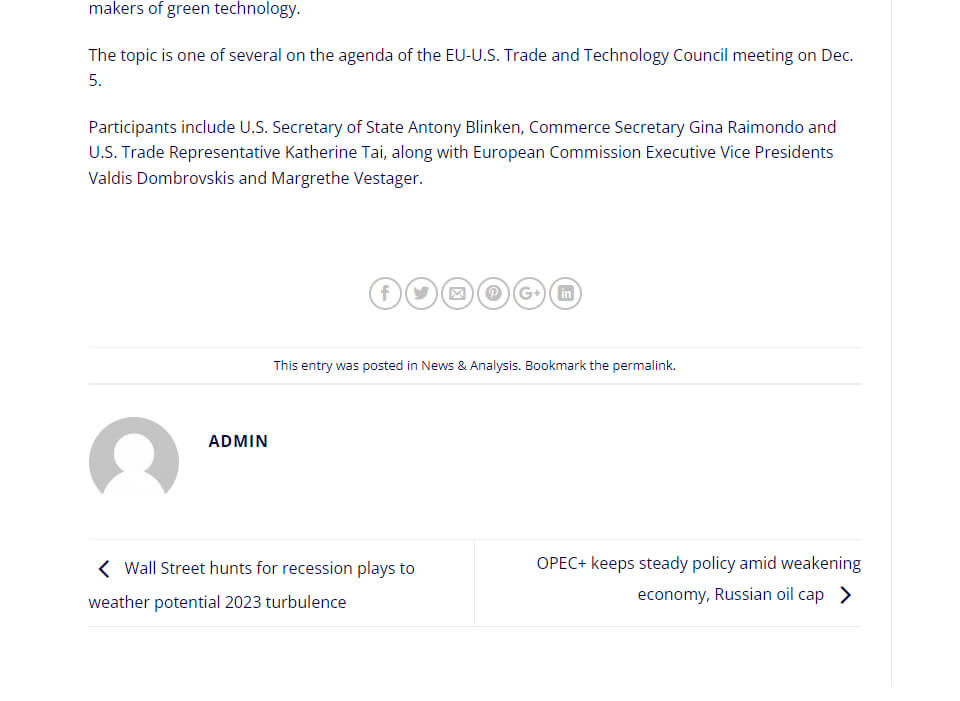The height and width of the screenshot is (701, 960).
Task: Click the "economy, Russian oil cap" link text
Action: point(730,595)
